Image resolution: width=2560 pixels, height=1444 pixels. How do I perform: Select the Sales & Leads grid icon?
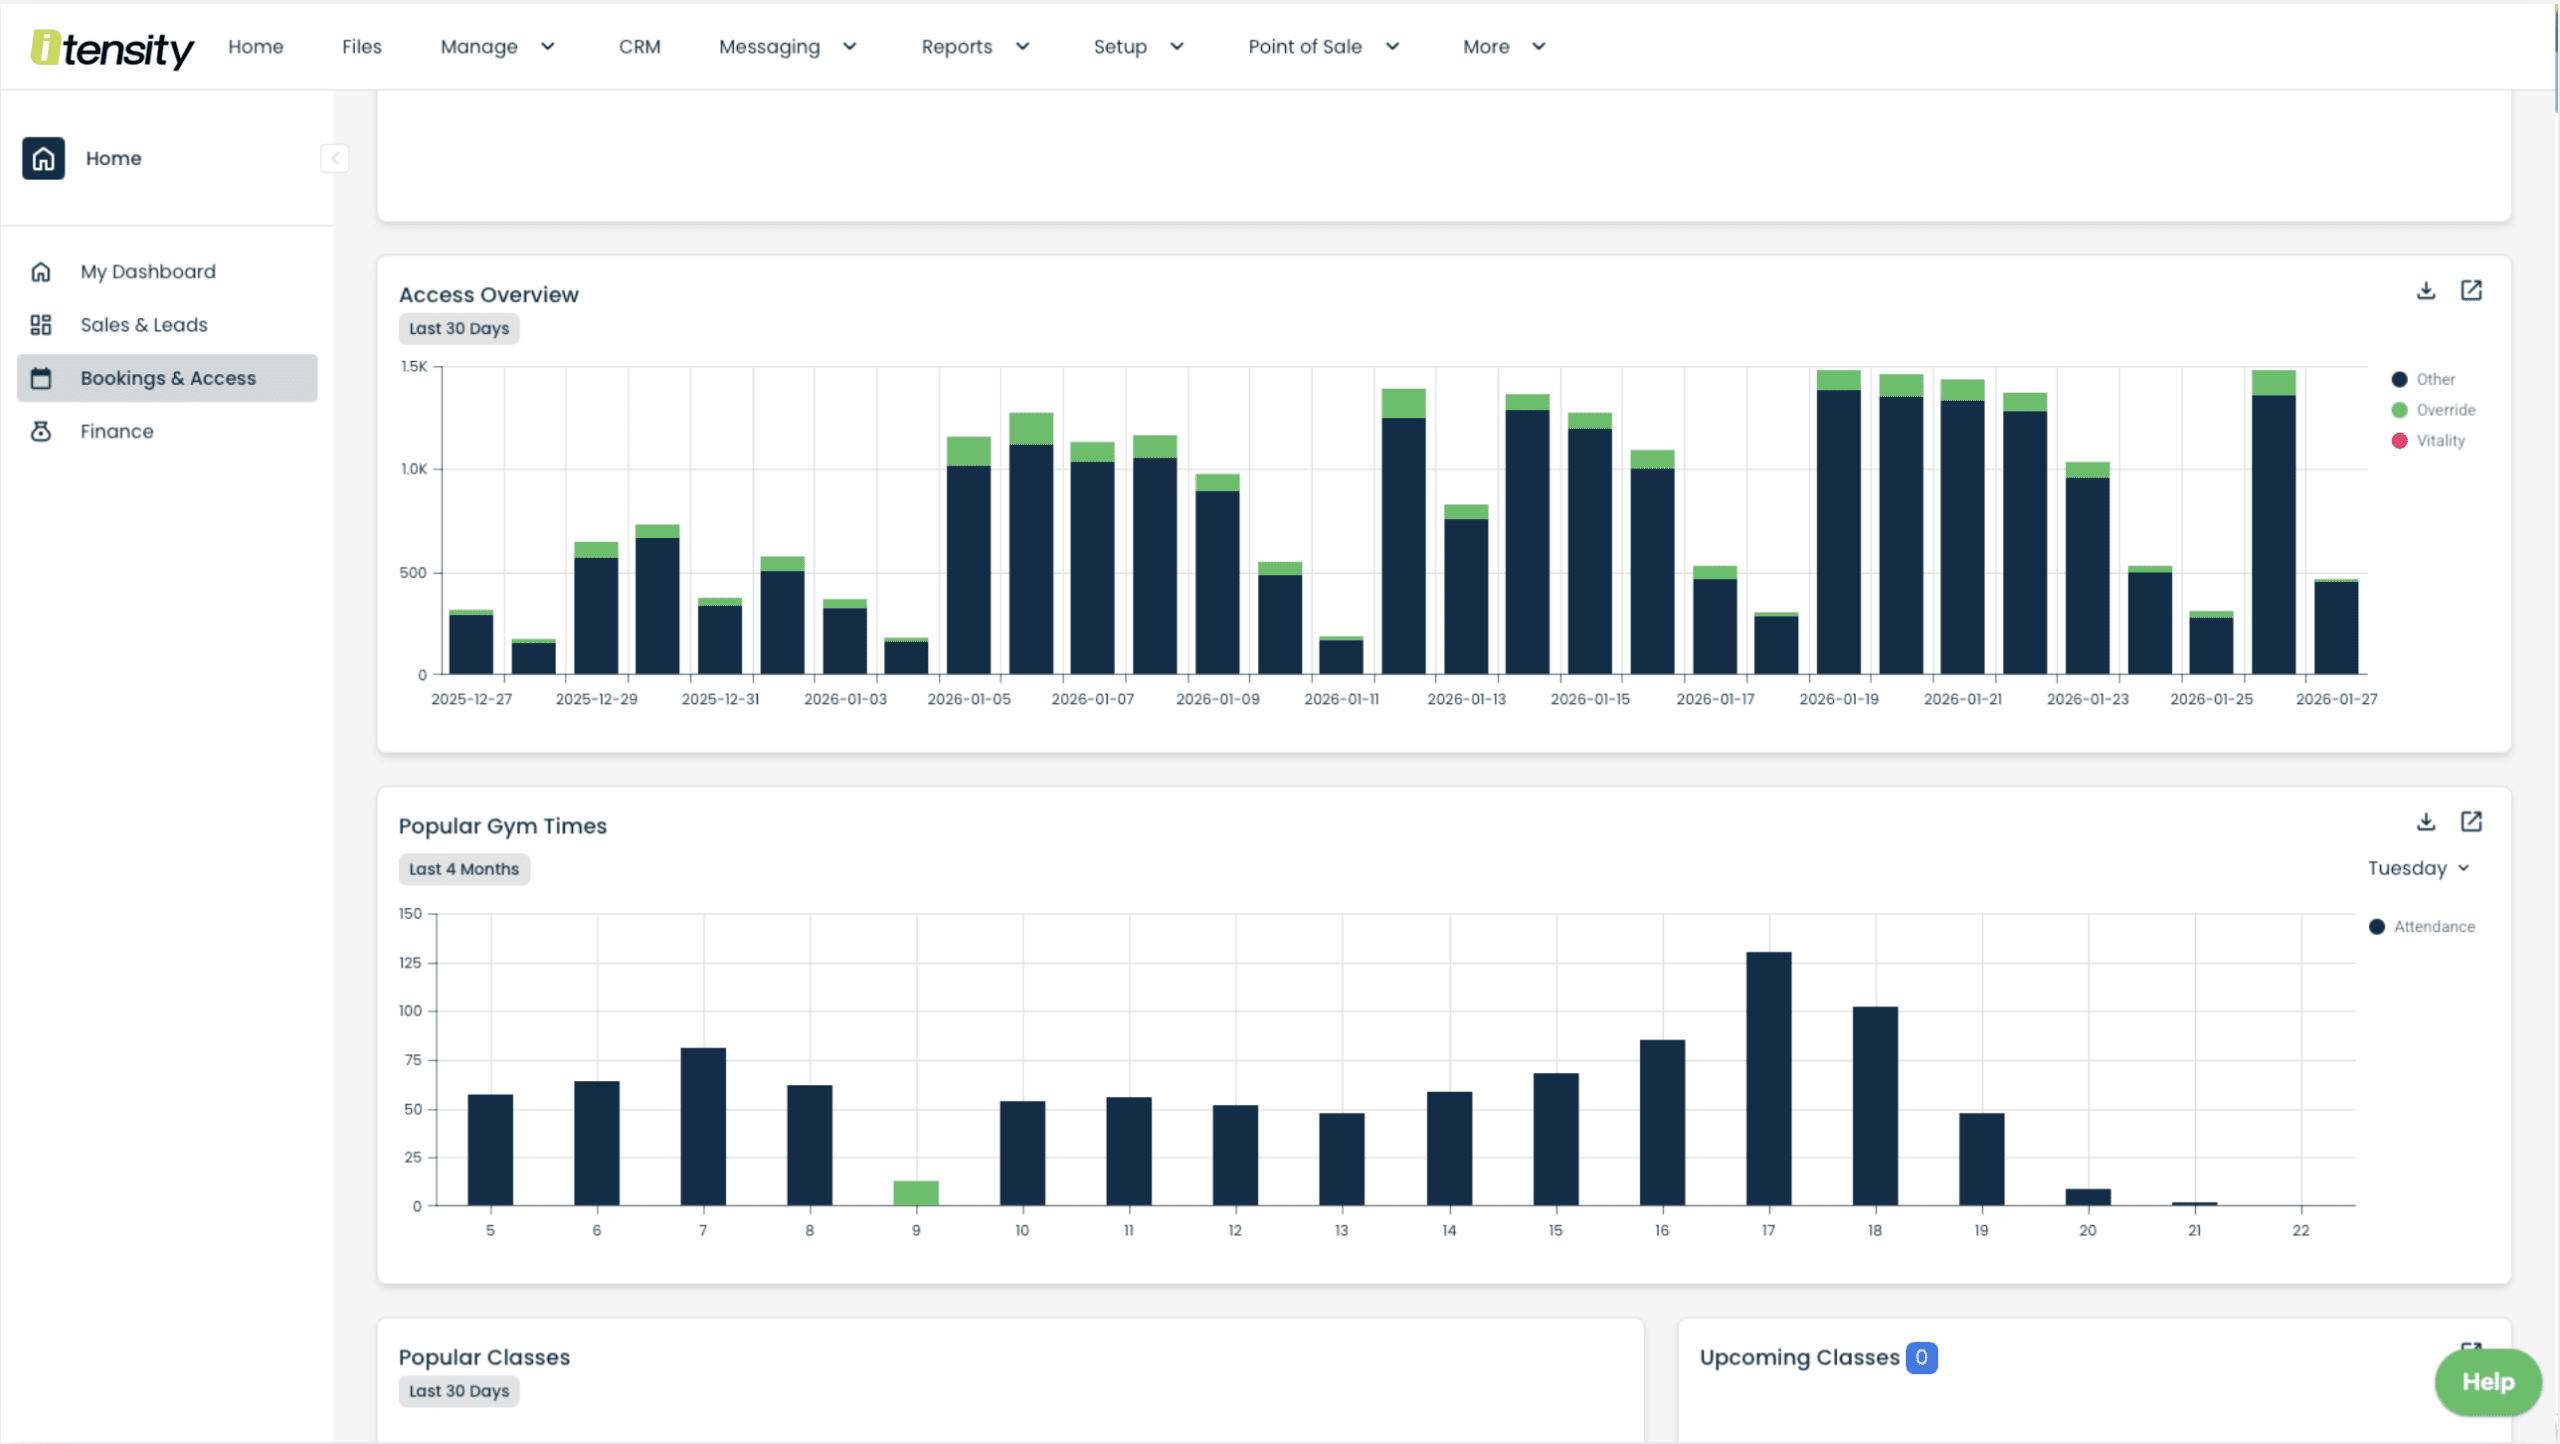tap(41, 324)
